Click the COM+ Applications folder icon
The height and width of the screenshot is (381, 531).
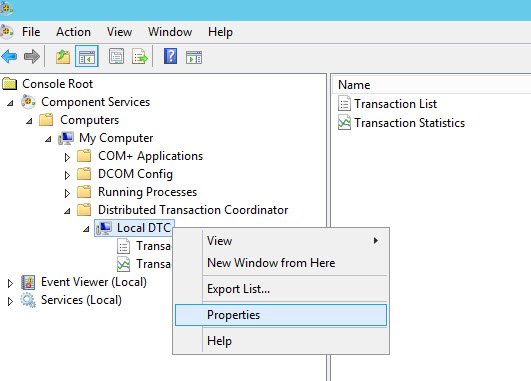(84, 156)
